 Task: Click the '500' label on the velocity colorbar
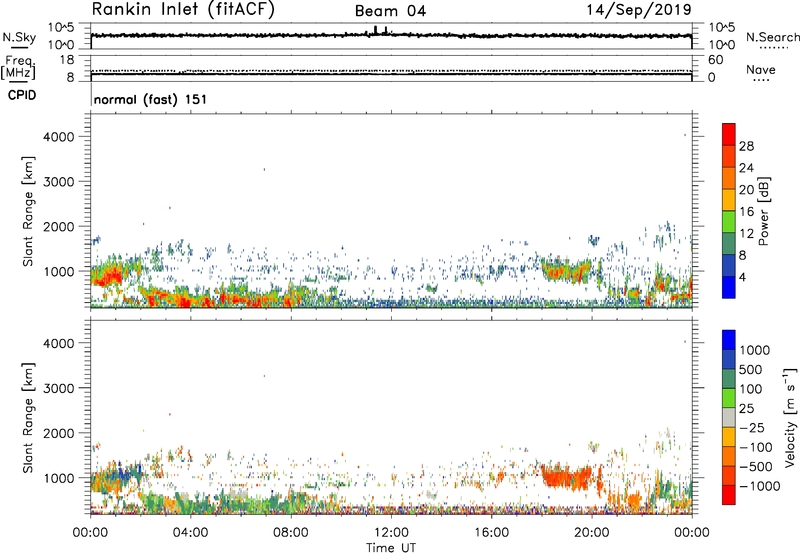pyautogui.click(x=752, y=370)
